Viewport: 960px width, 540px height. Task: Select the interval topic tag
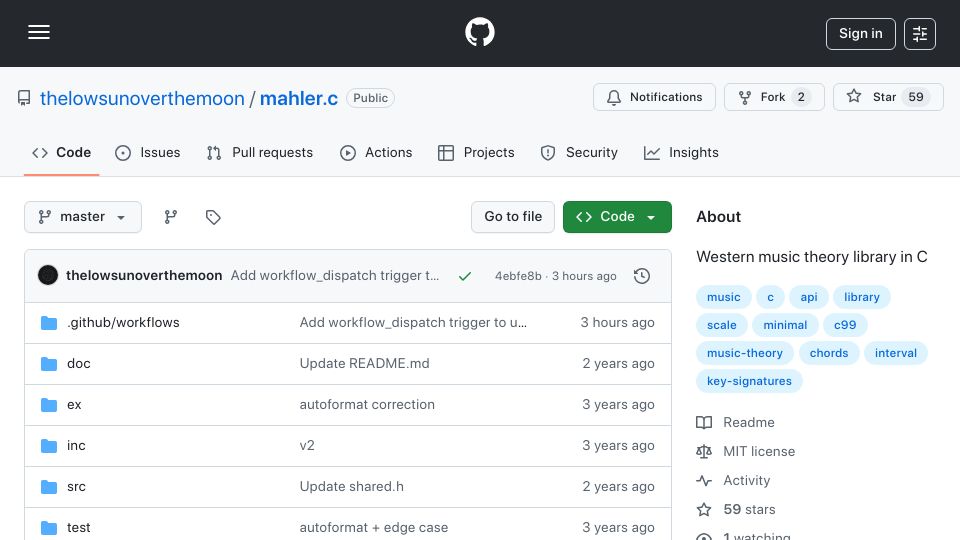coord(896,353)
